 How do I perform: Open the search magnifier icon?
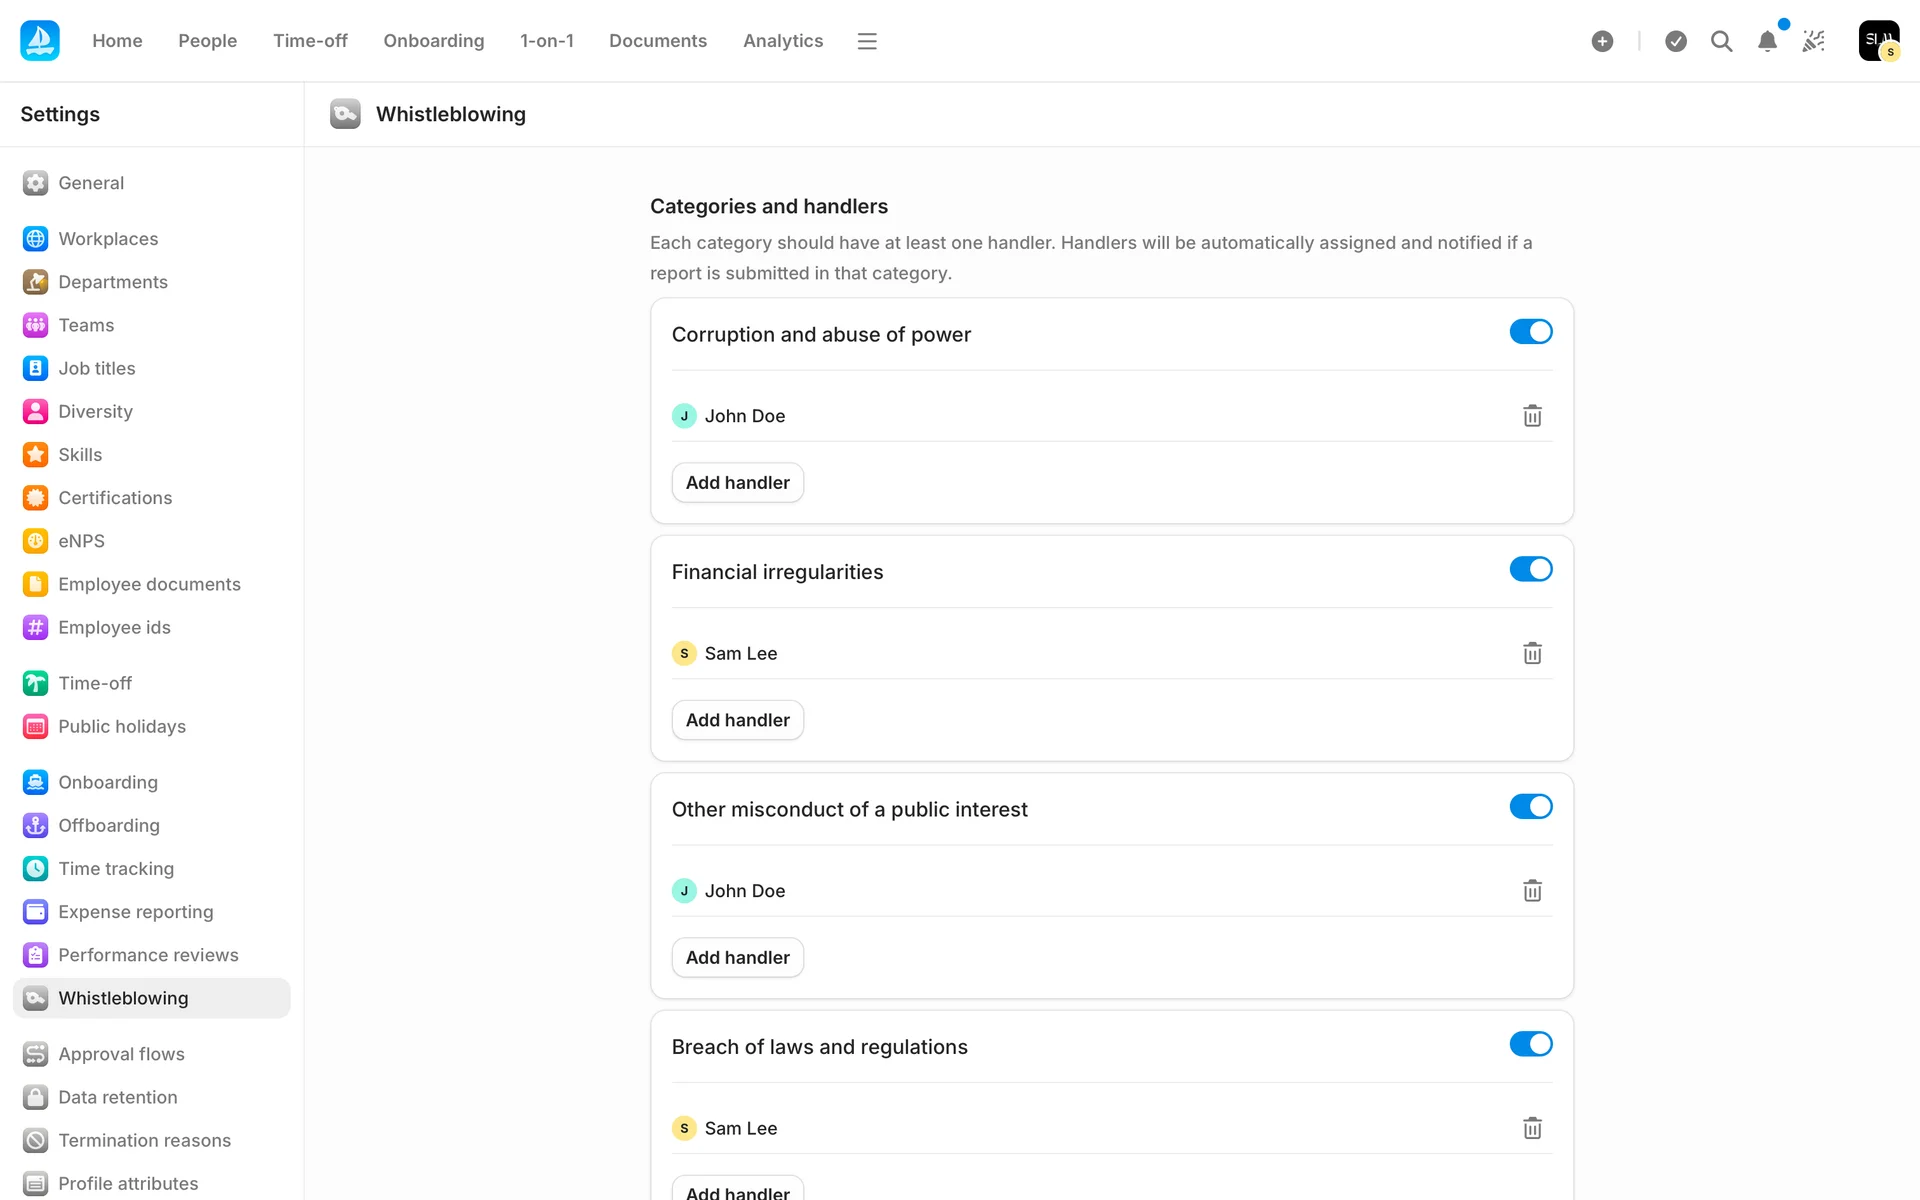coord(1721,41)
